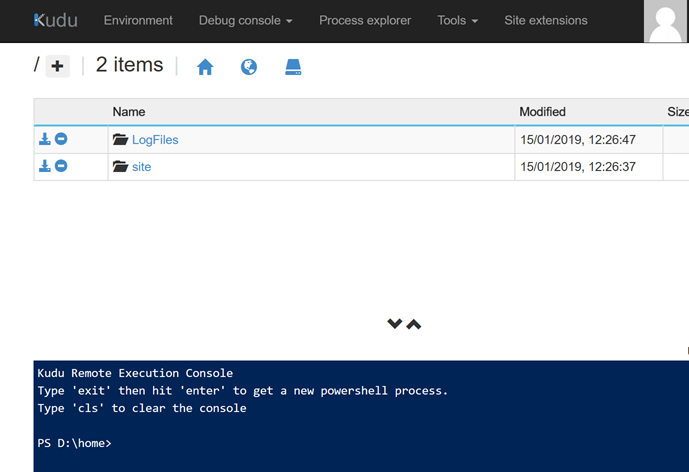The height and width of the screenshot is (472, 689).
Task: Click the system drive icon
Action: [293, 67]
